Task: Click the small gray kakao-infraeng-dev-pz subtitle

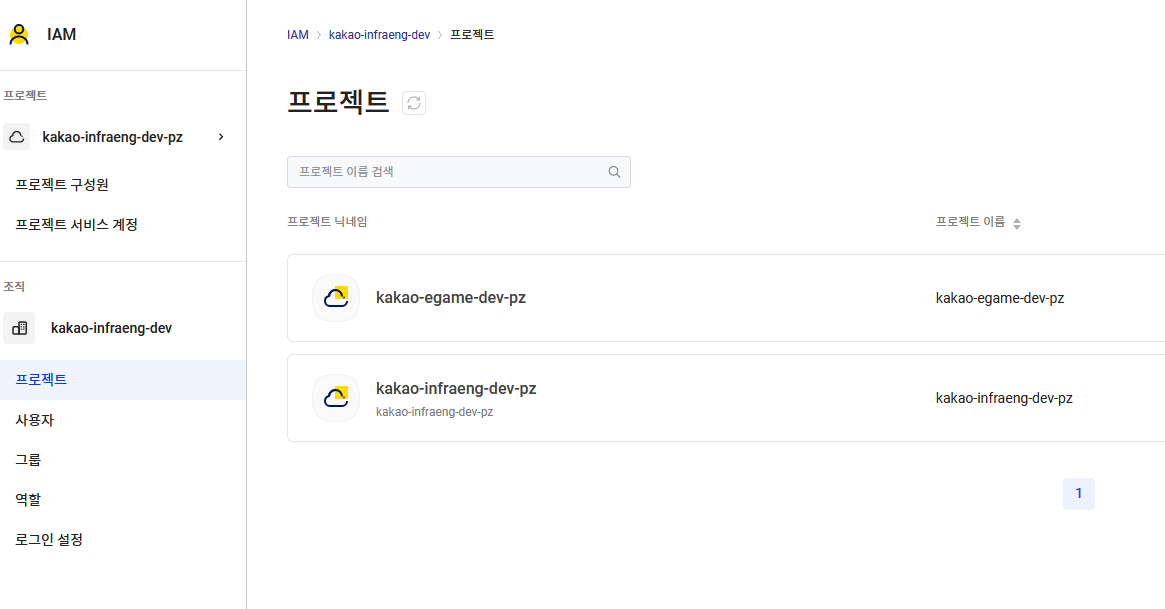Action: [x=435, y=411]
